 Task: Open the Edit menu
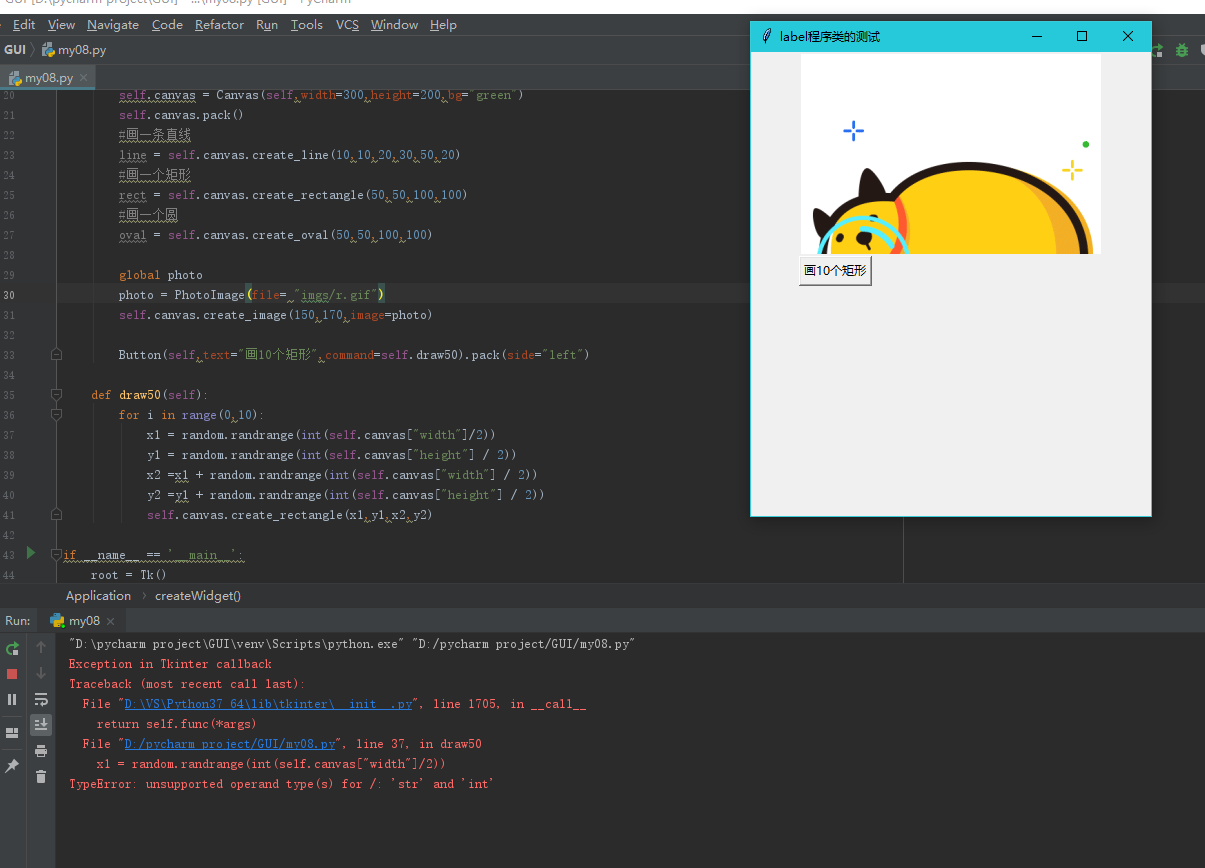(24, 25)
